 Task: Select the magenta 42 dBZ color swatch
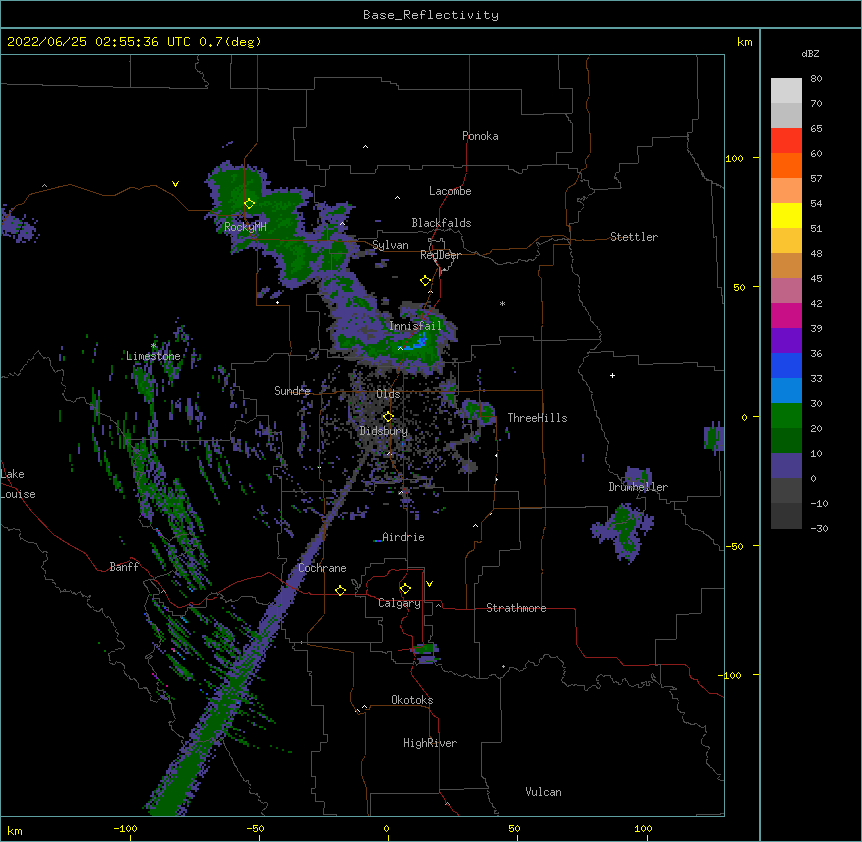(786, 315)
